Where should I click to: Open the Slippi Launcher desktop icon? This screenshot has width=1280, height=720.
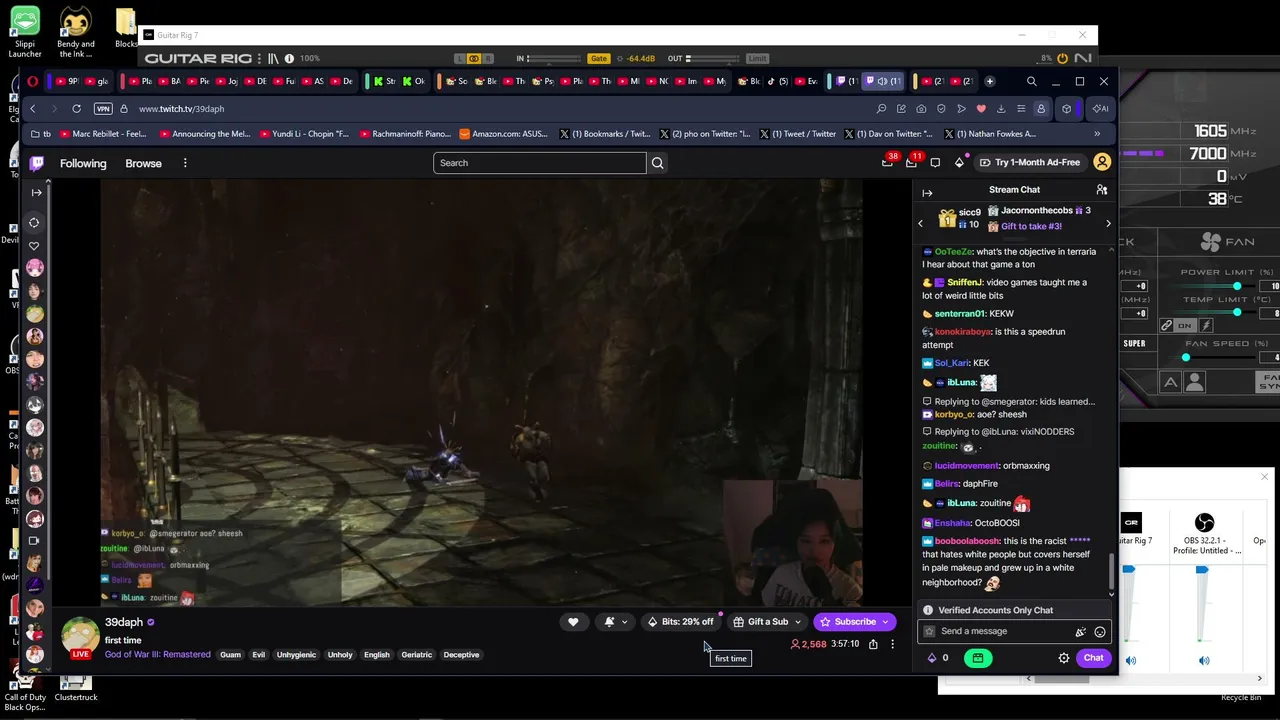tap(25, 33)
